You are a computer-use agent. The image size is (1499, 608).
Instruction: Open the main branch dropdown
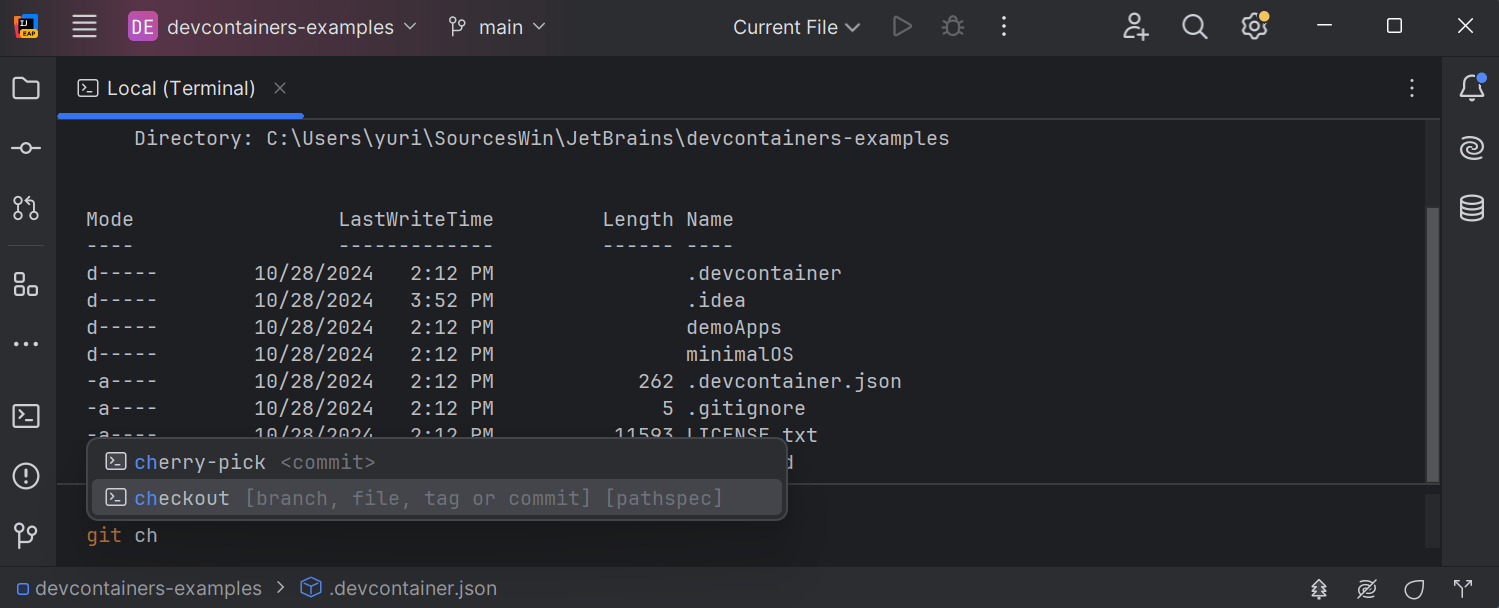click(x=498, y=27)
